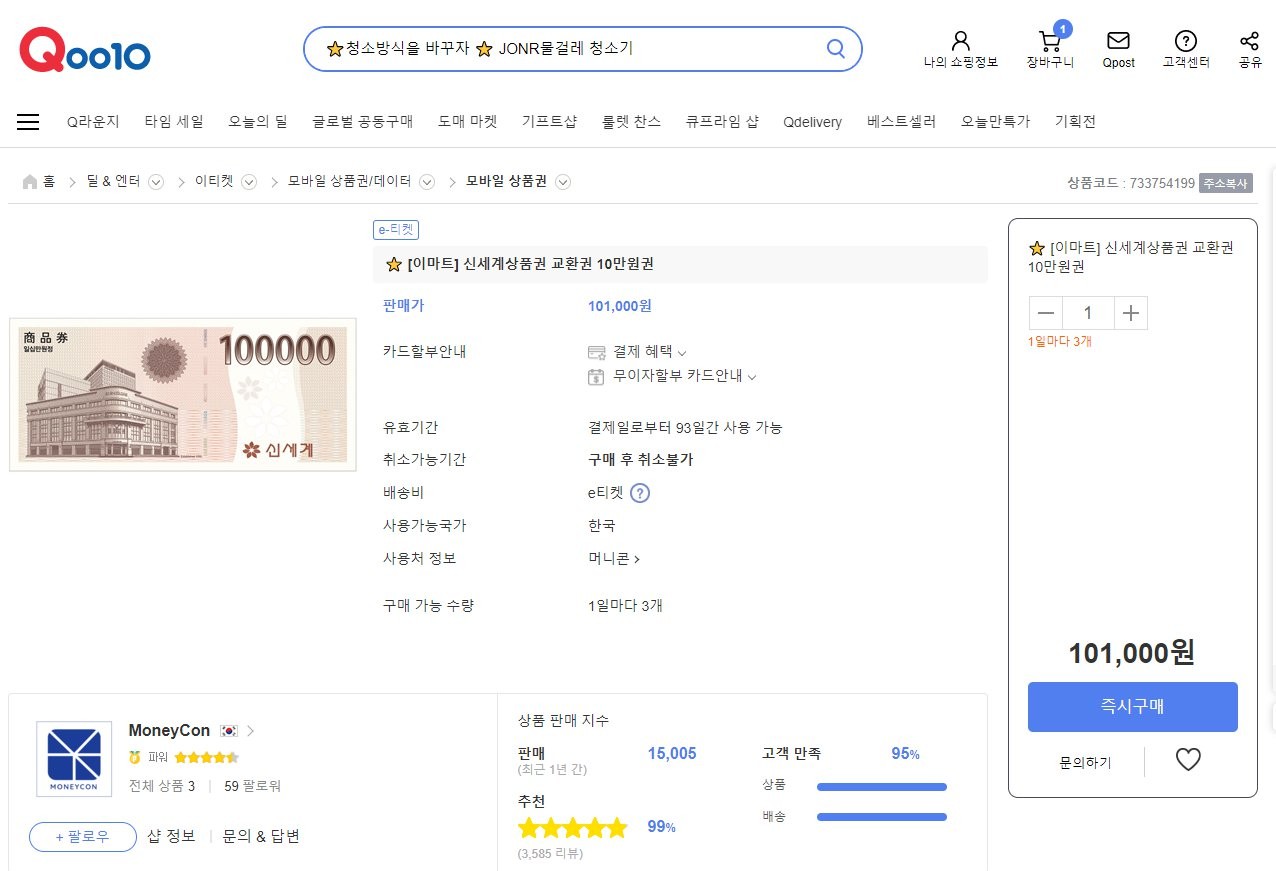The height and width of the screenshot is (871, 1276).
Task: Open the 샵 정보 link
Action: coord(171,837)
